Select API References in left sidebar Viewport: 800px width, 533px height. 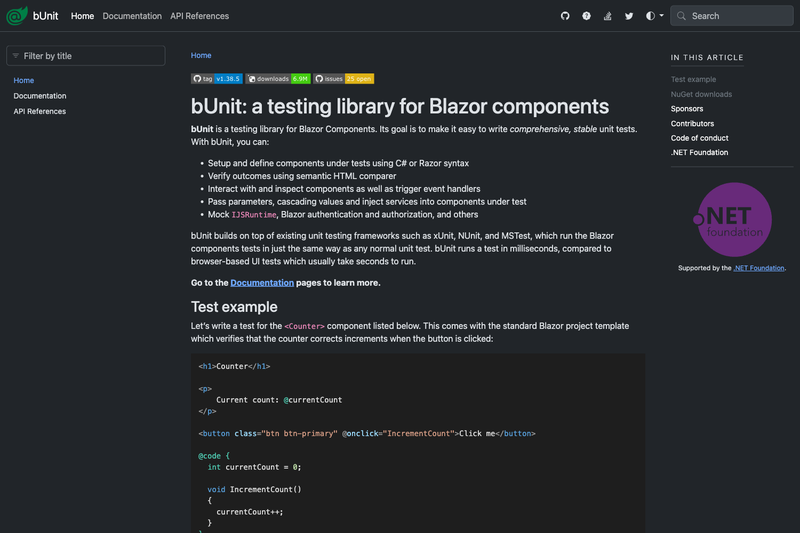pyautogui.click(x=39, y=111)
